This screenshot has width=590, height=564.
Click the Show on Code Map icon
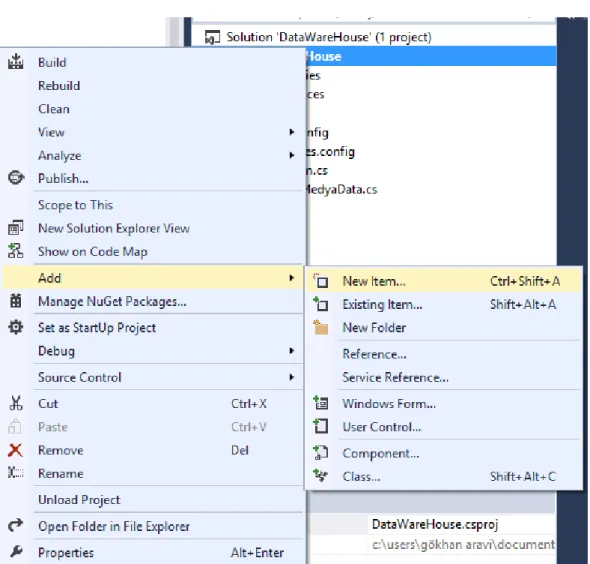click(x=15, y=251)
